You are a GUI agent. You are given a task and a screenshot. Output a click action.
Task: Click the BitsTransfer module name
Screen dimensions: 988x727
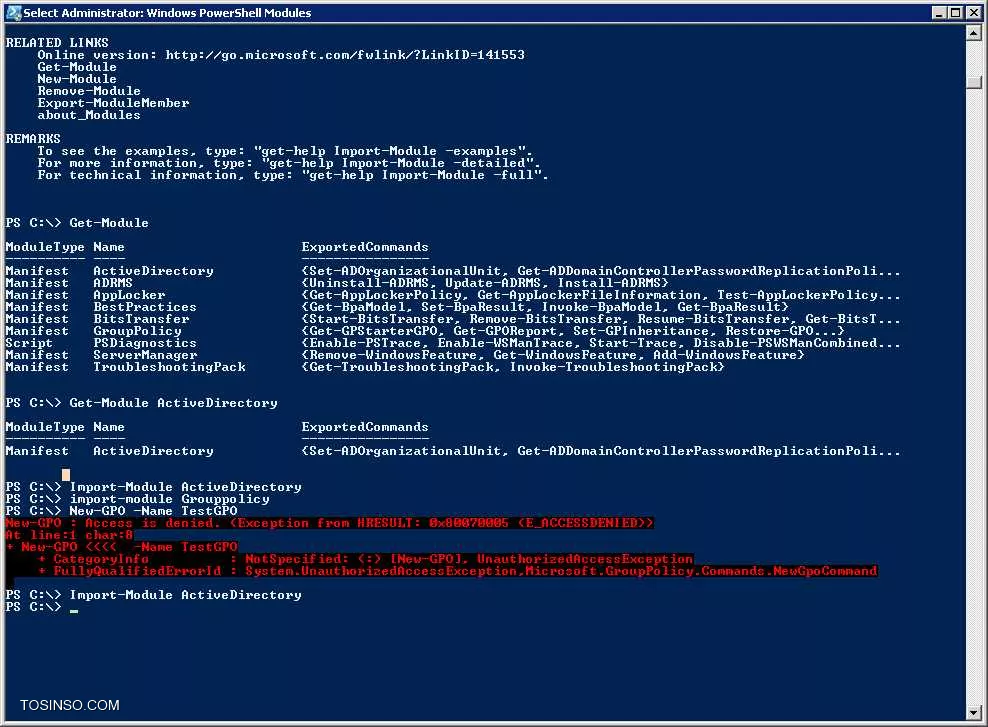[141, 319]
